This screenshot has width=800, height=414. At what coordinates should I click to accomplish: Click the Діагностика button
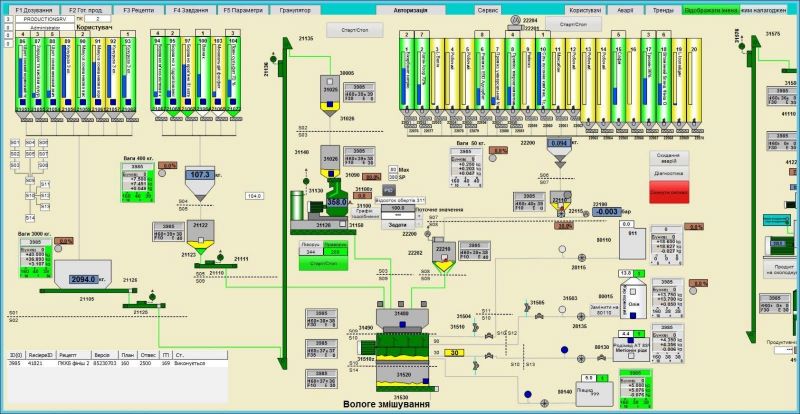pos(670,171)
